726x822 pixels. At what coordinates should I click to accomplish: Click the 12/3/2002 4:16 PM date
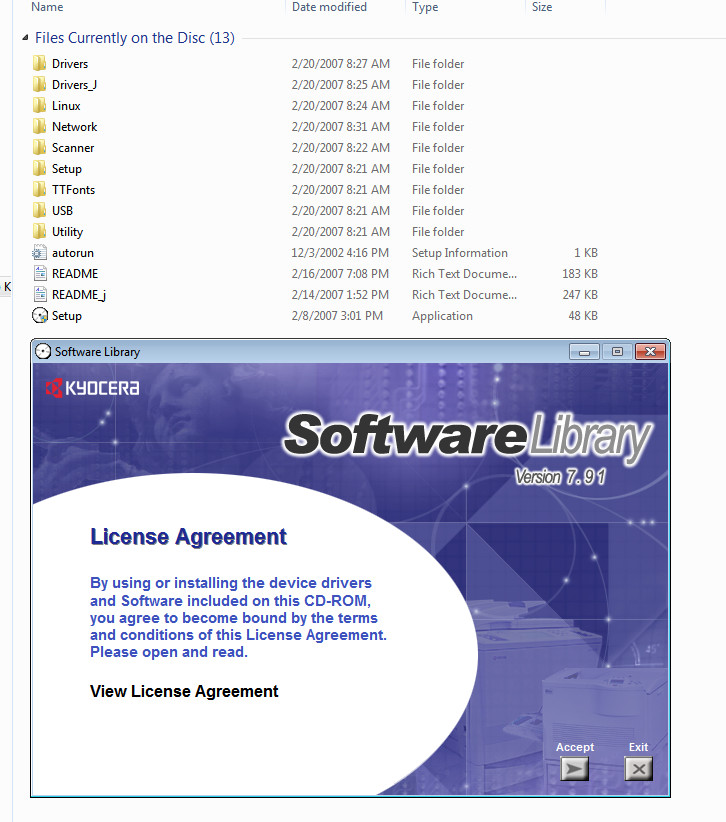340,253
